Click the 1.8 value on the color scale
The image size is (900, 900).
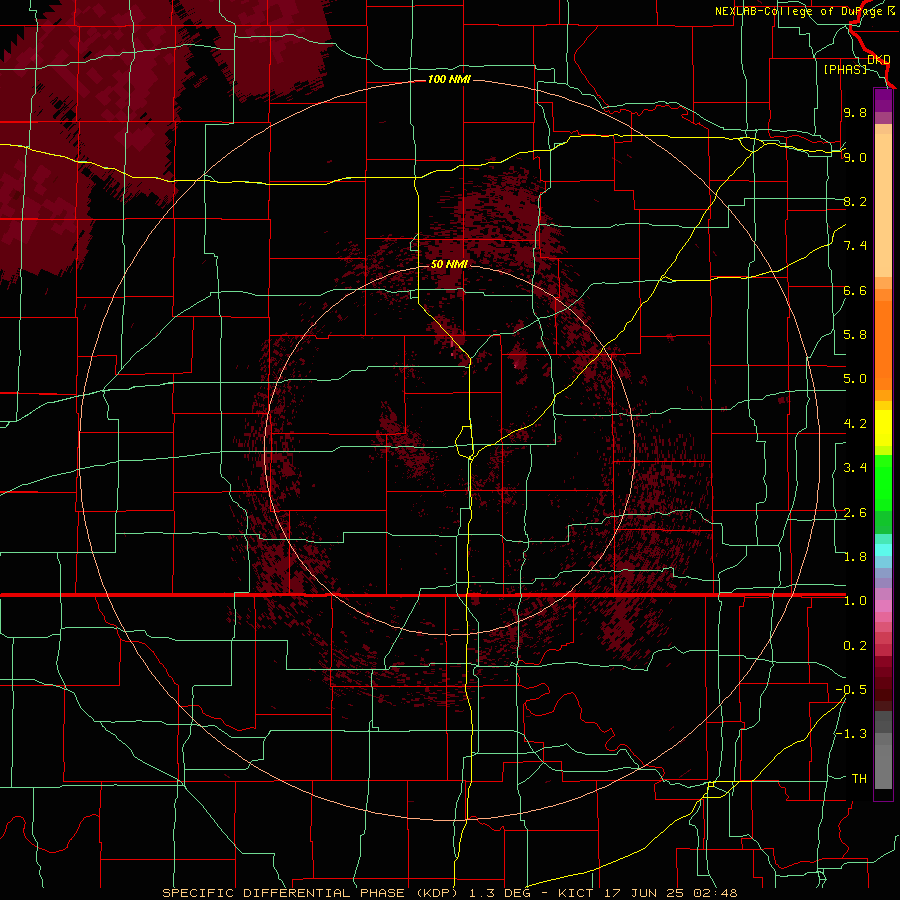[855, 557]
